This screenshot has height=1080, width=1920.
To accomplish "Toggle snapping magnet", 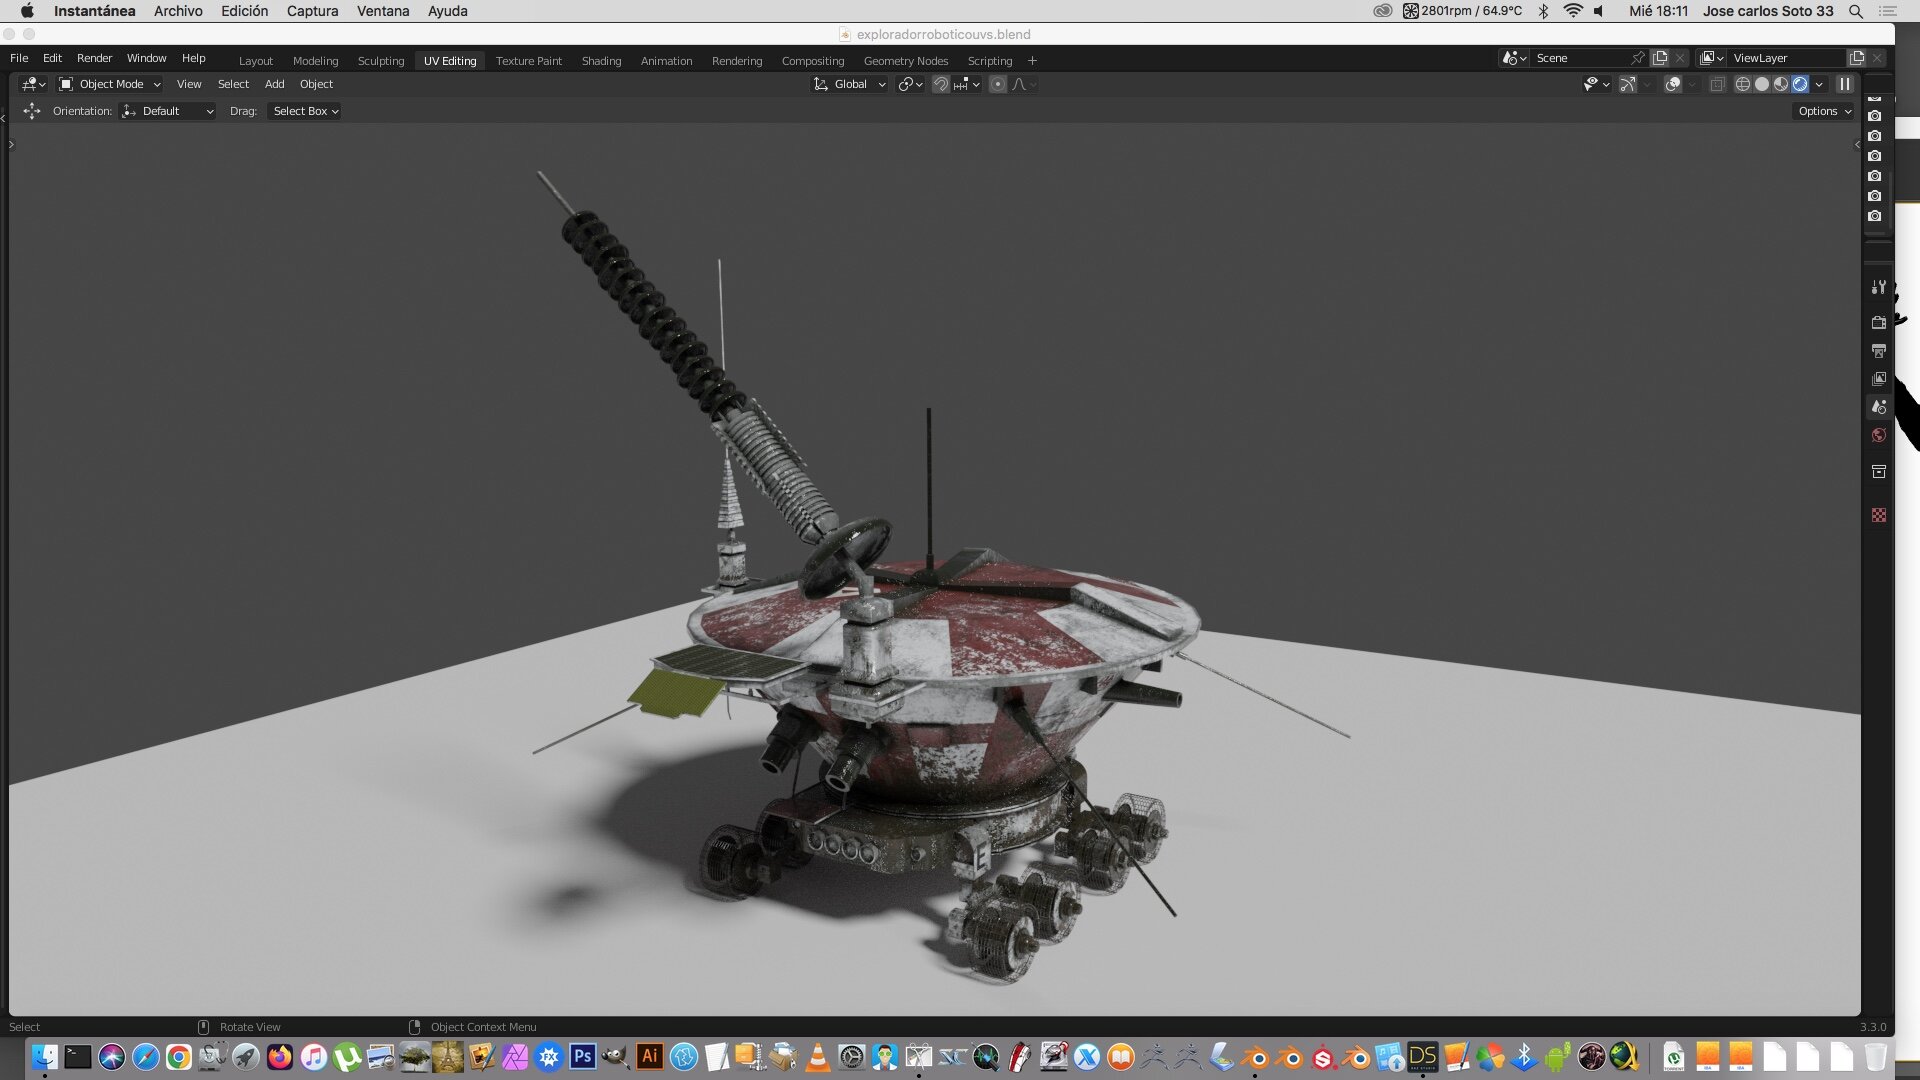I will [x=940, y=84].
